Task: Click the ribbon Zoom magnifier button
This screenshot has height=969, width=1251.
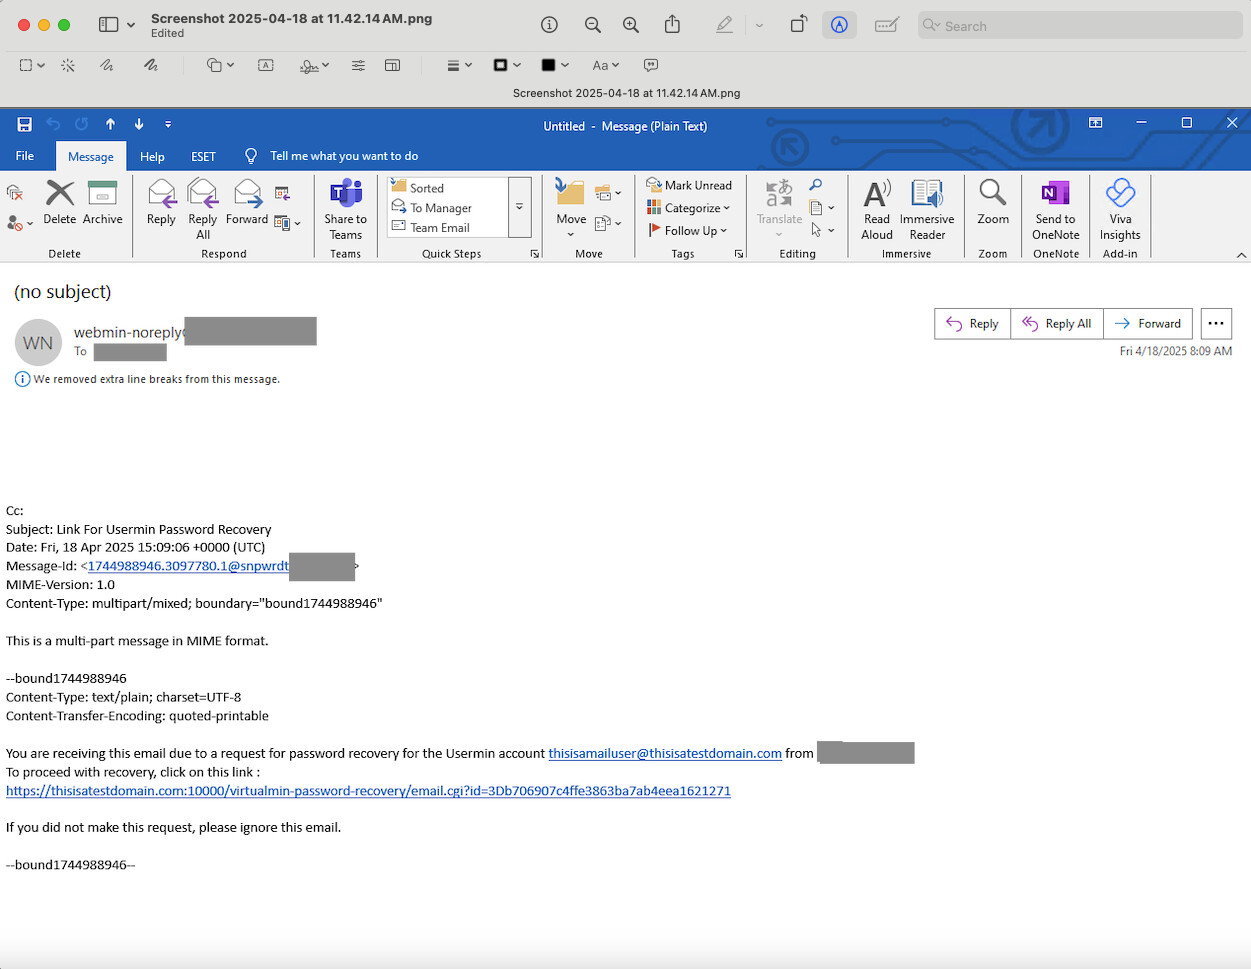Action: 993,203
